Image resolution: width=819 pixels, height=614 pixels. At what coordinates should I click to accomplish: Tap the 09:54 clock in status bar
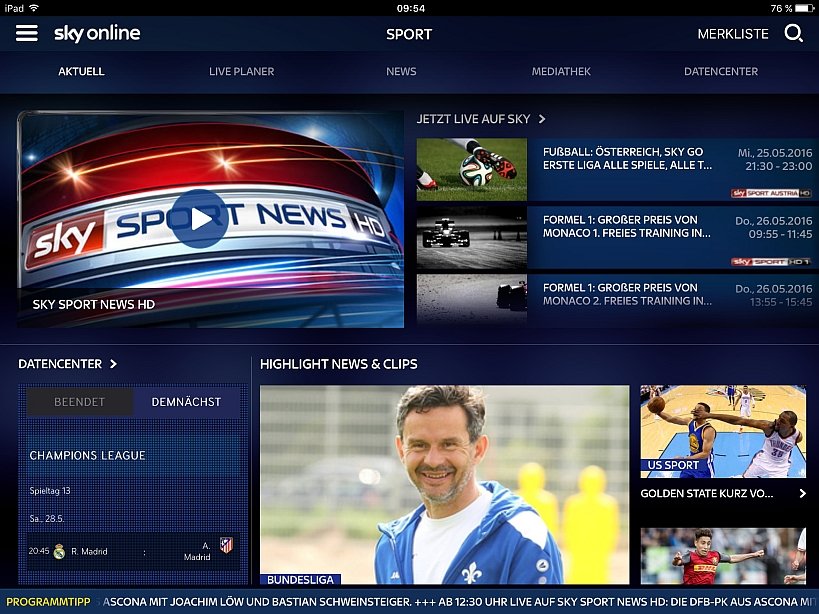click(x=411, y=8)
